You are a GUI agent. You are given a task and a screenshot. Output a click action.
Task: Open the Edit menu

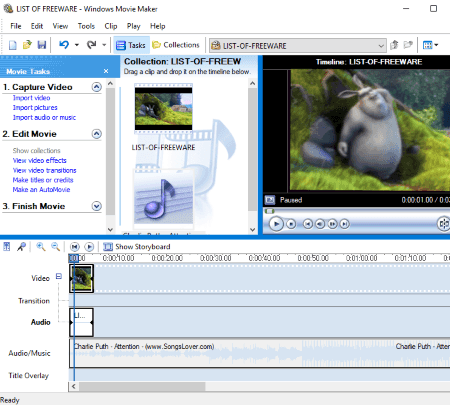37,26
